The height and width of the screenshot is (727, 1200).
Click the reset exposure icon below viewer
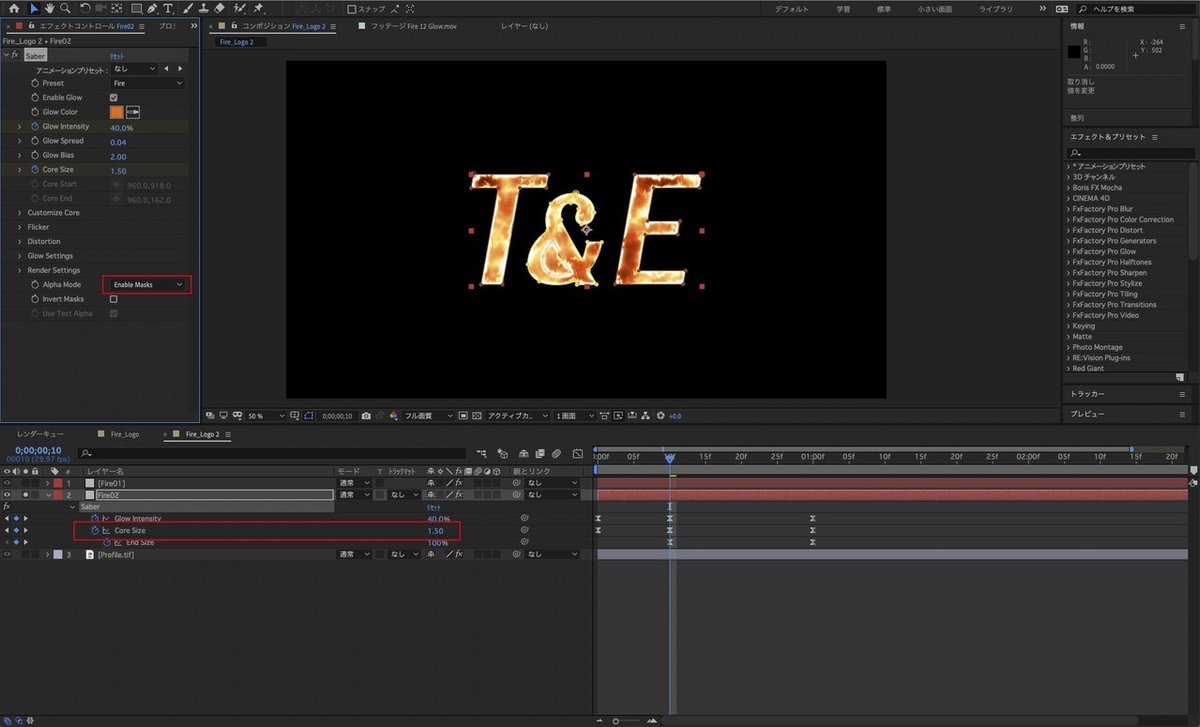coord(660,415)
